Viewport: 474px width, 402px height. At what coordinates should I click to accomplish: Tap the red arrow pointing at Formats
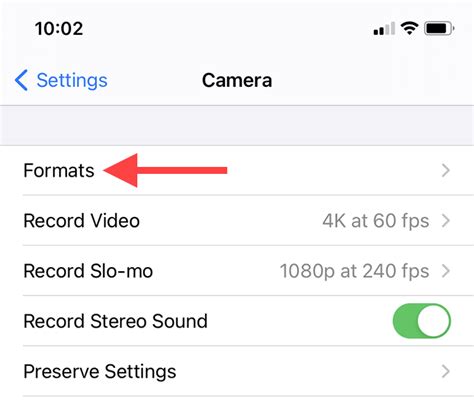pyautogui.click(x=165, y=170)
